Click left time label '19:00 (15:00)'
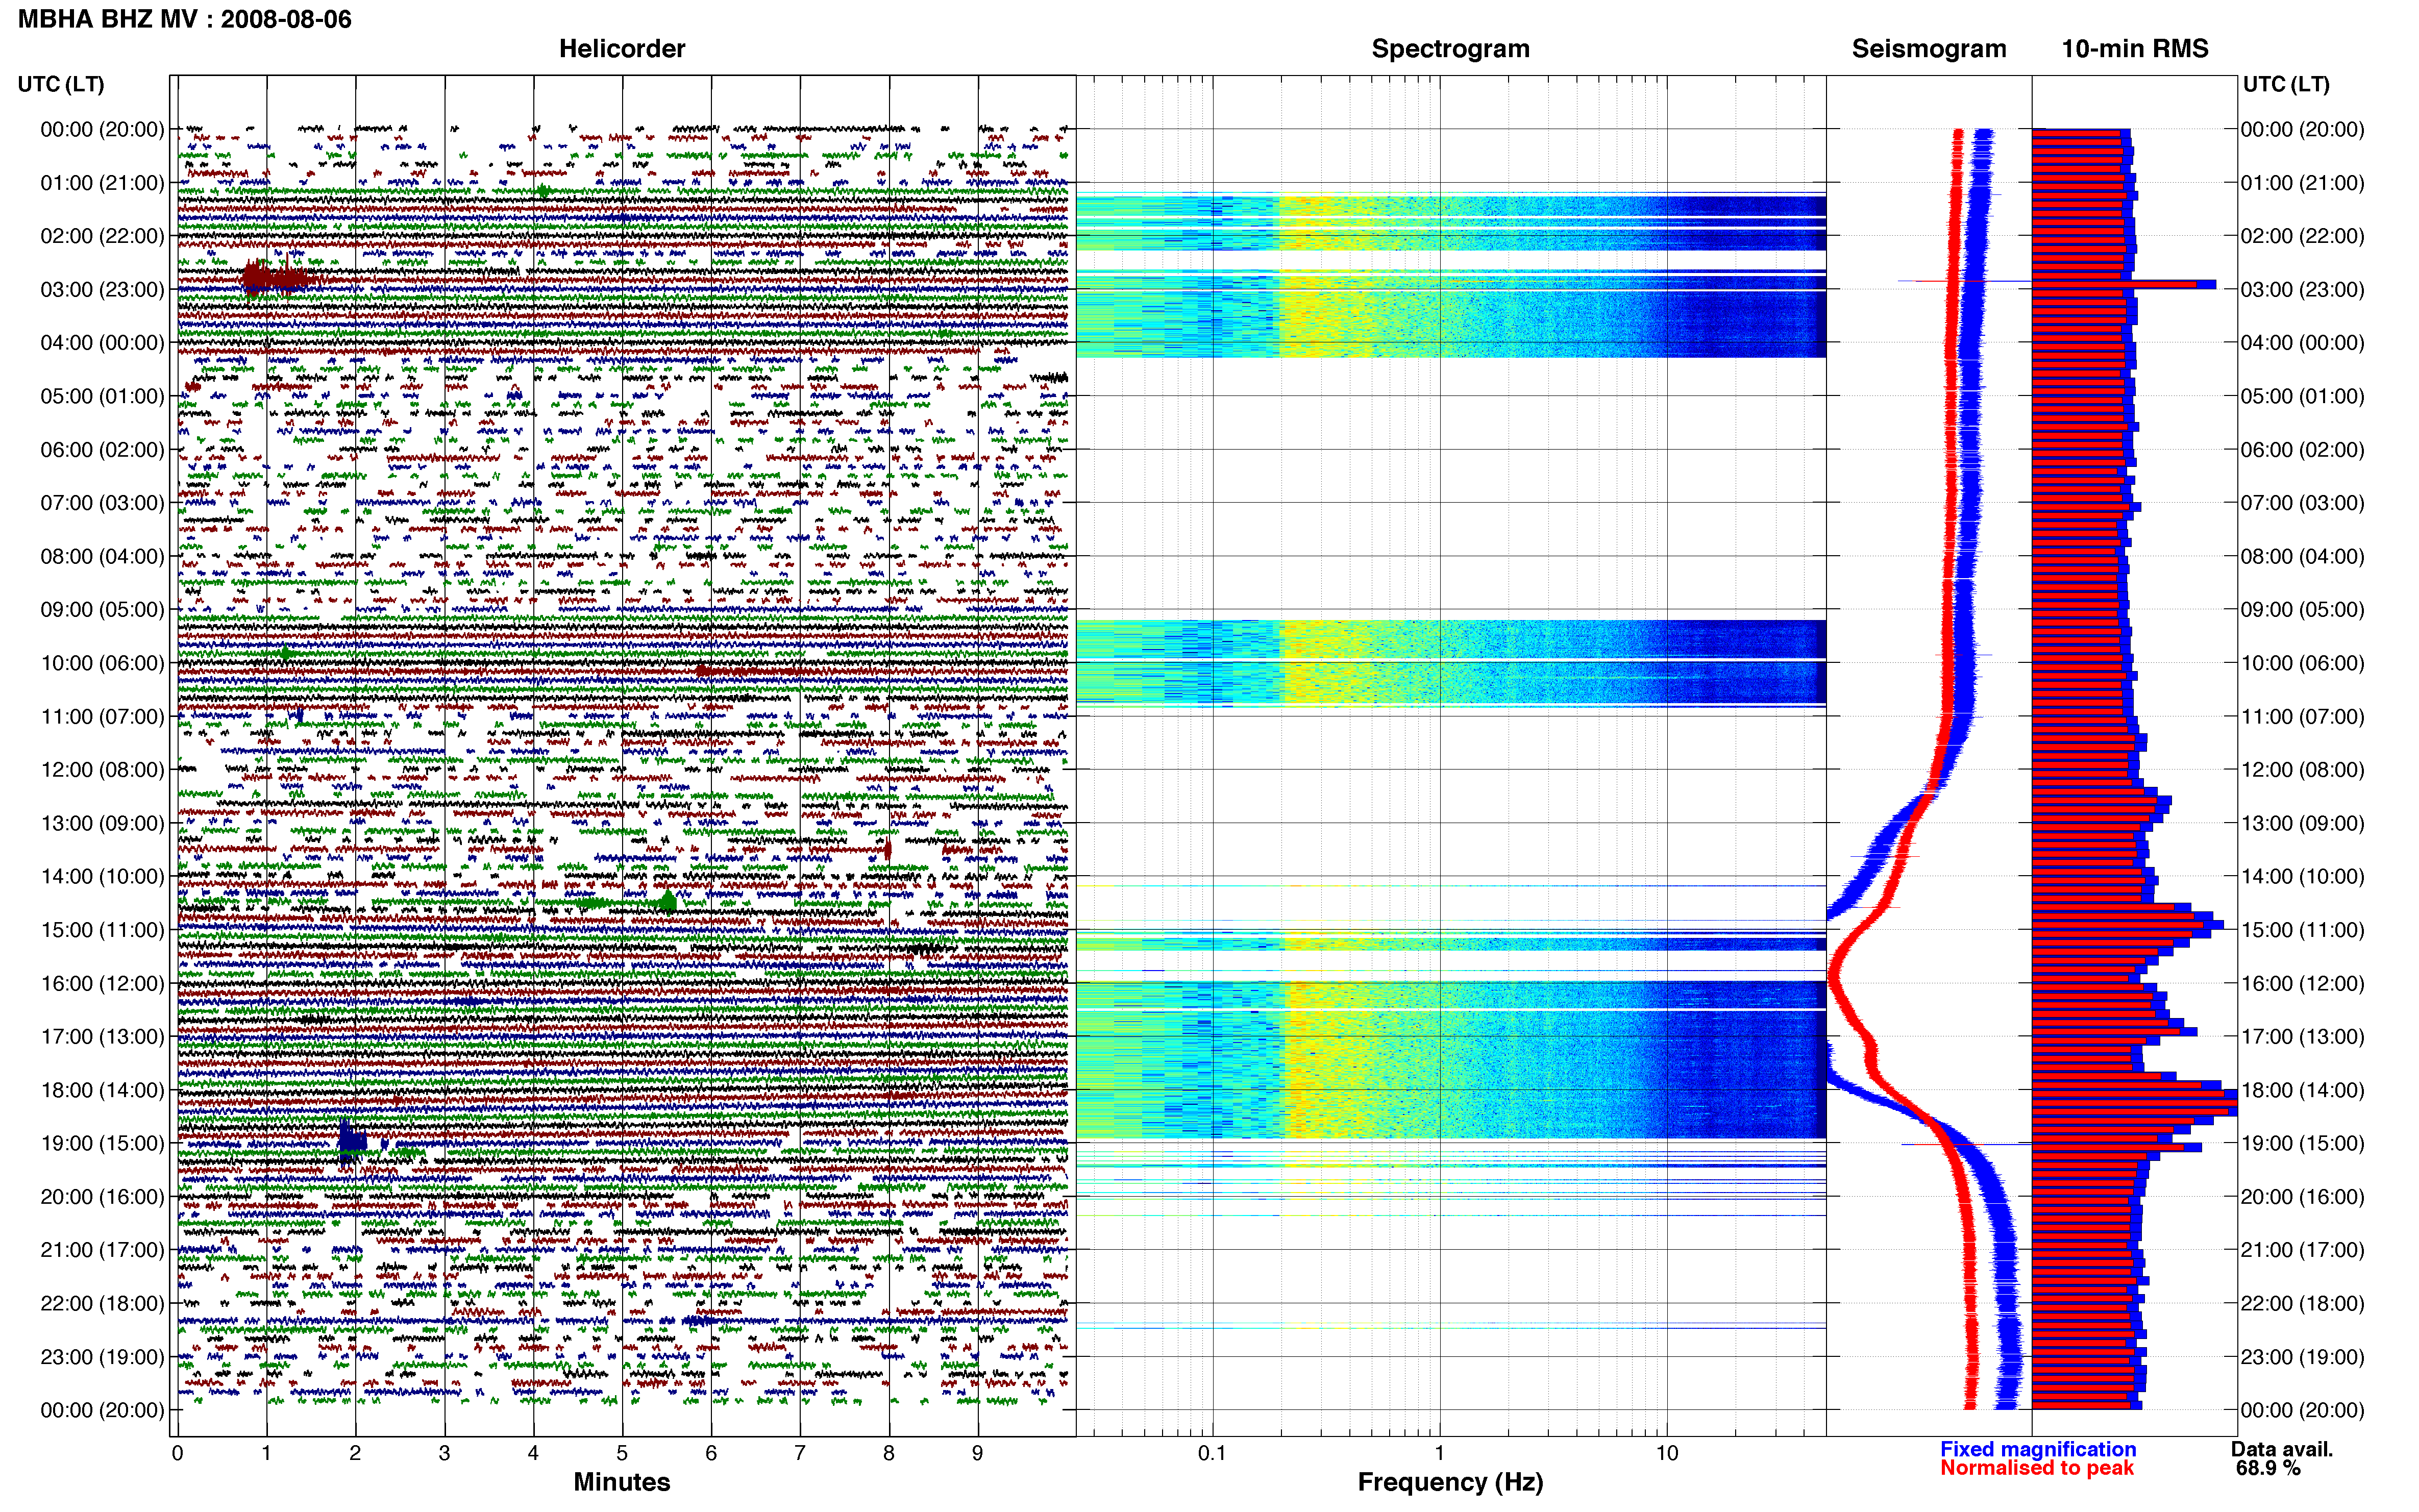The height and width of the screenshot is (1512, 2419). [x=102, y=1143]
